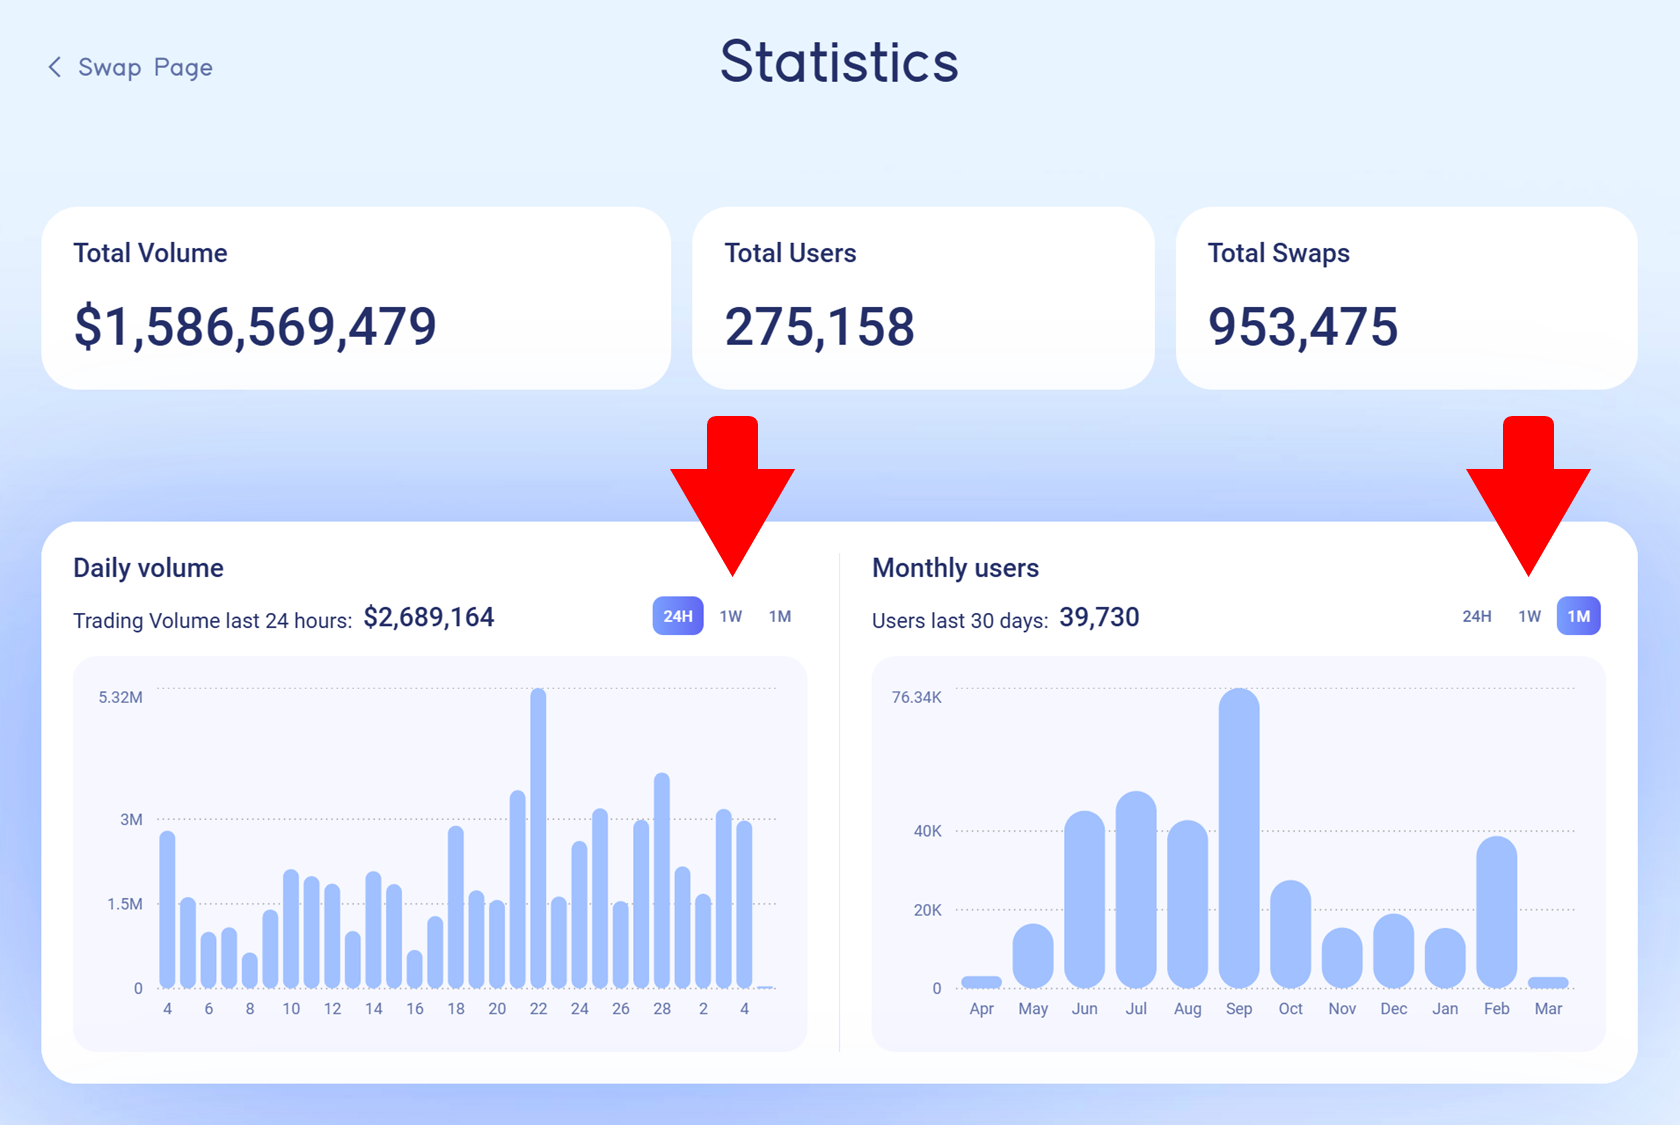Select 1M range for Monthly users
This screenshot has height=1125, width=1680.
(1578, 616)
